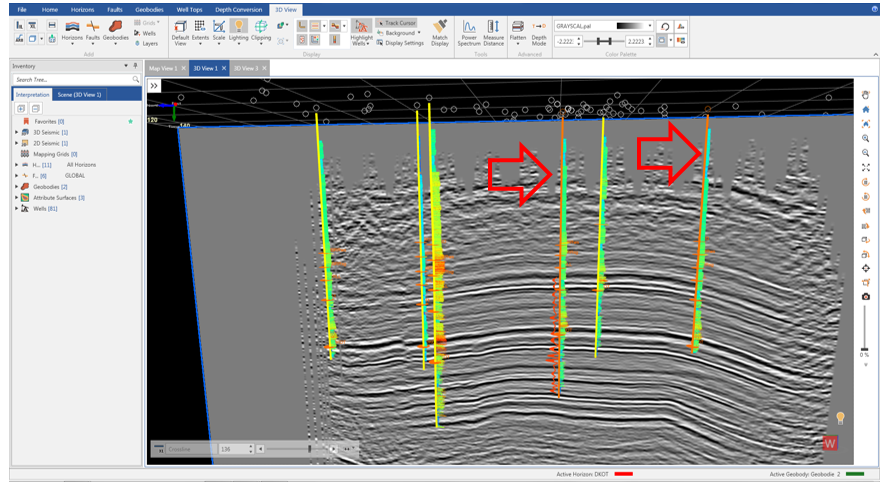Click the help icon in title bar

[875, 9]
